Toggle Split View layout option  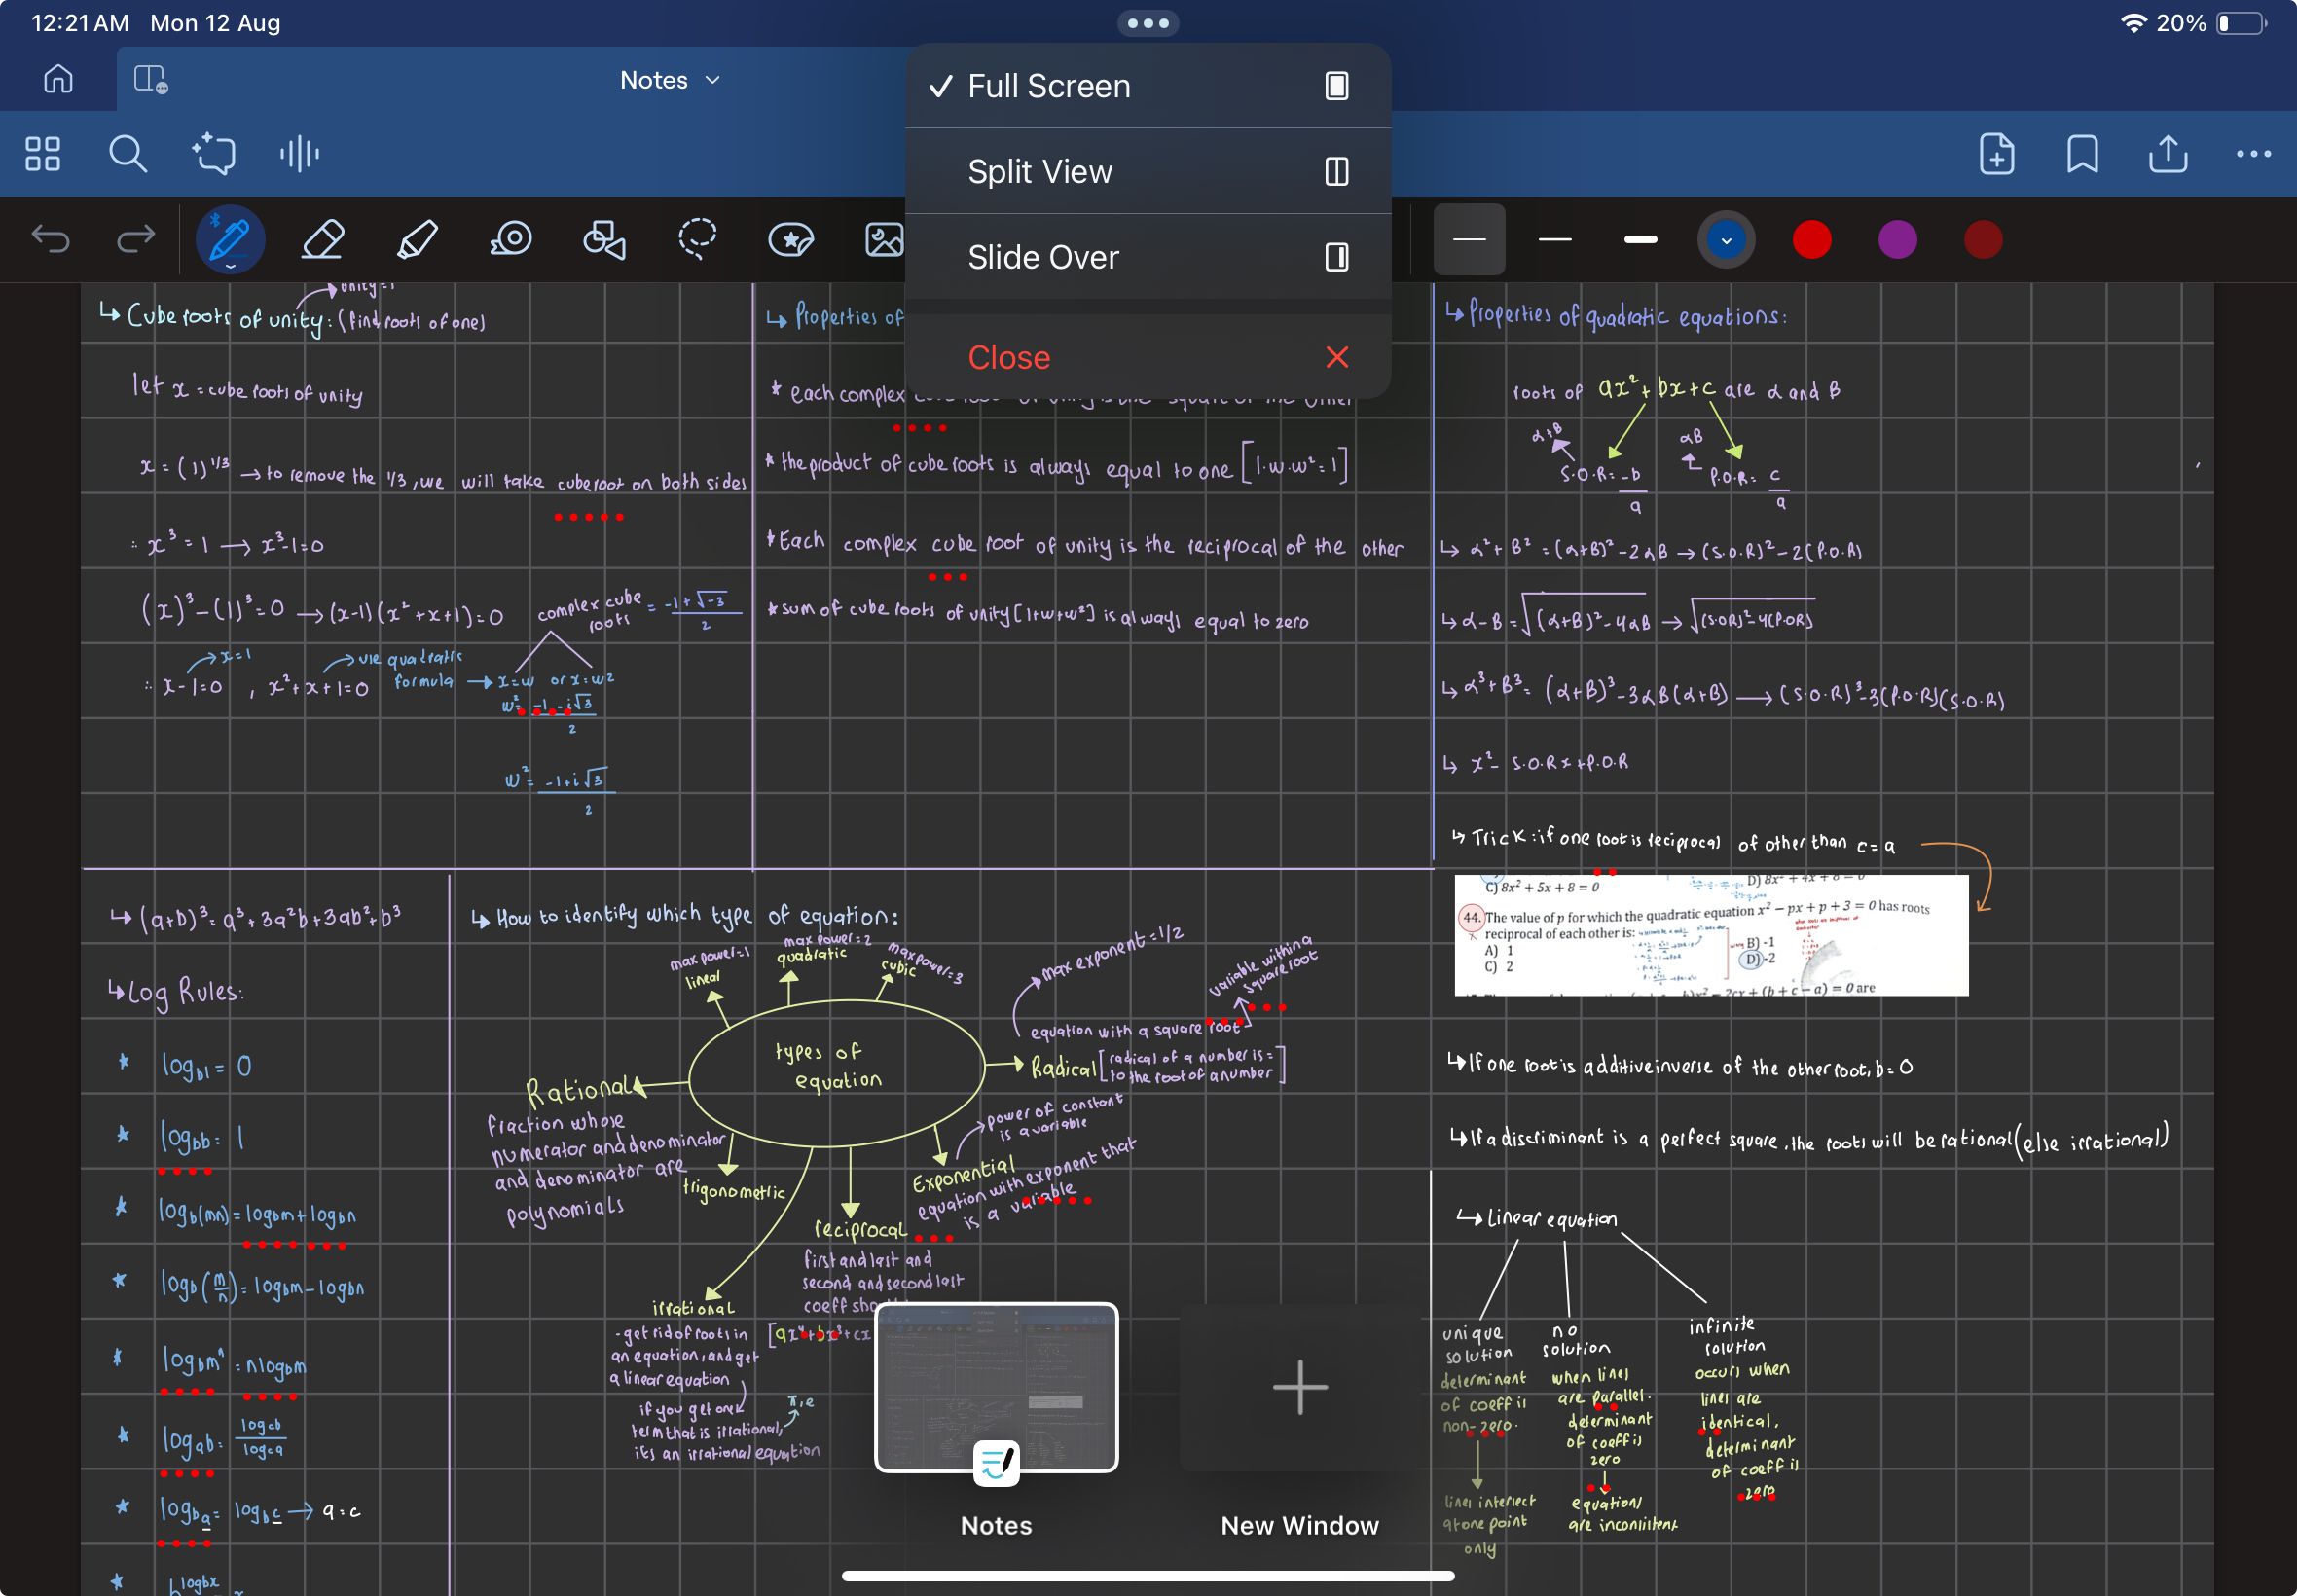(x=1145, y=171)
